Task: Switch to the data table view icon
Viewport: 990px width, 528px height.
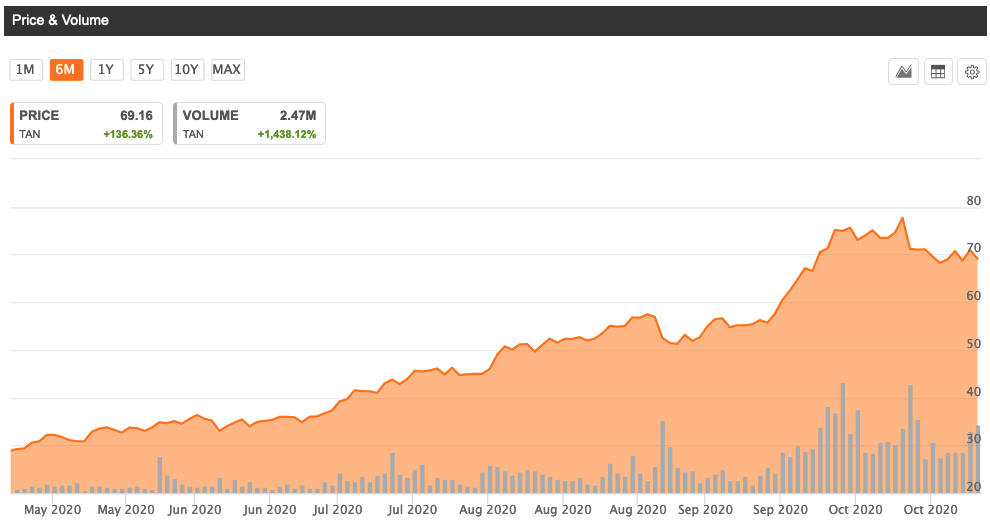Action: click(x=937, y=71)
